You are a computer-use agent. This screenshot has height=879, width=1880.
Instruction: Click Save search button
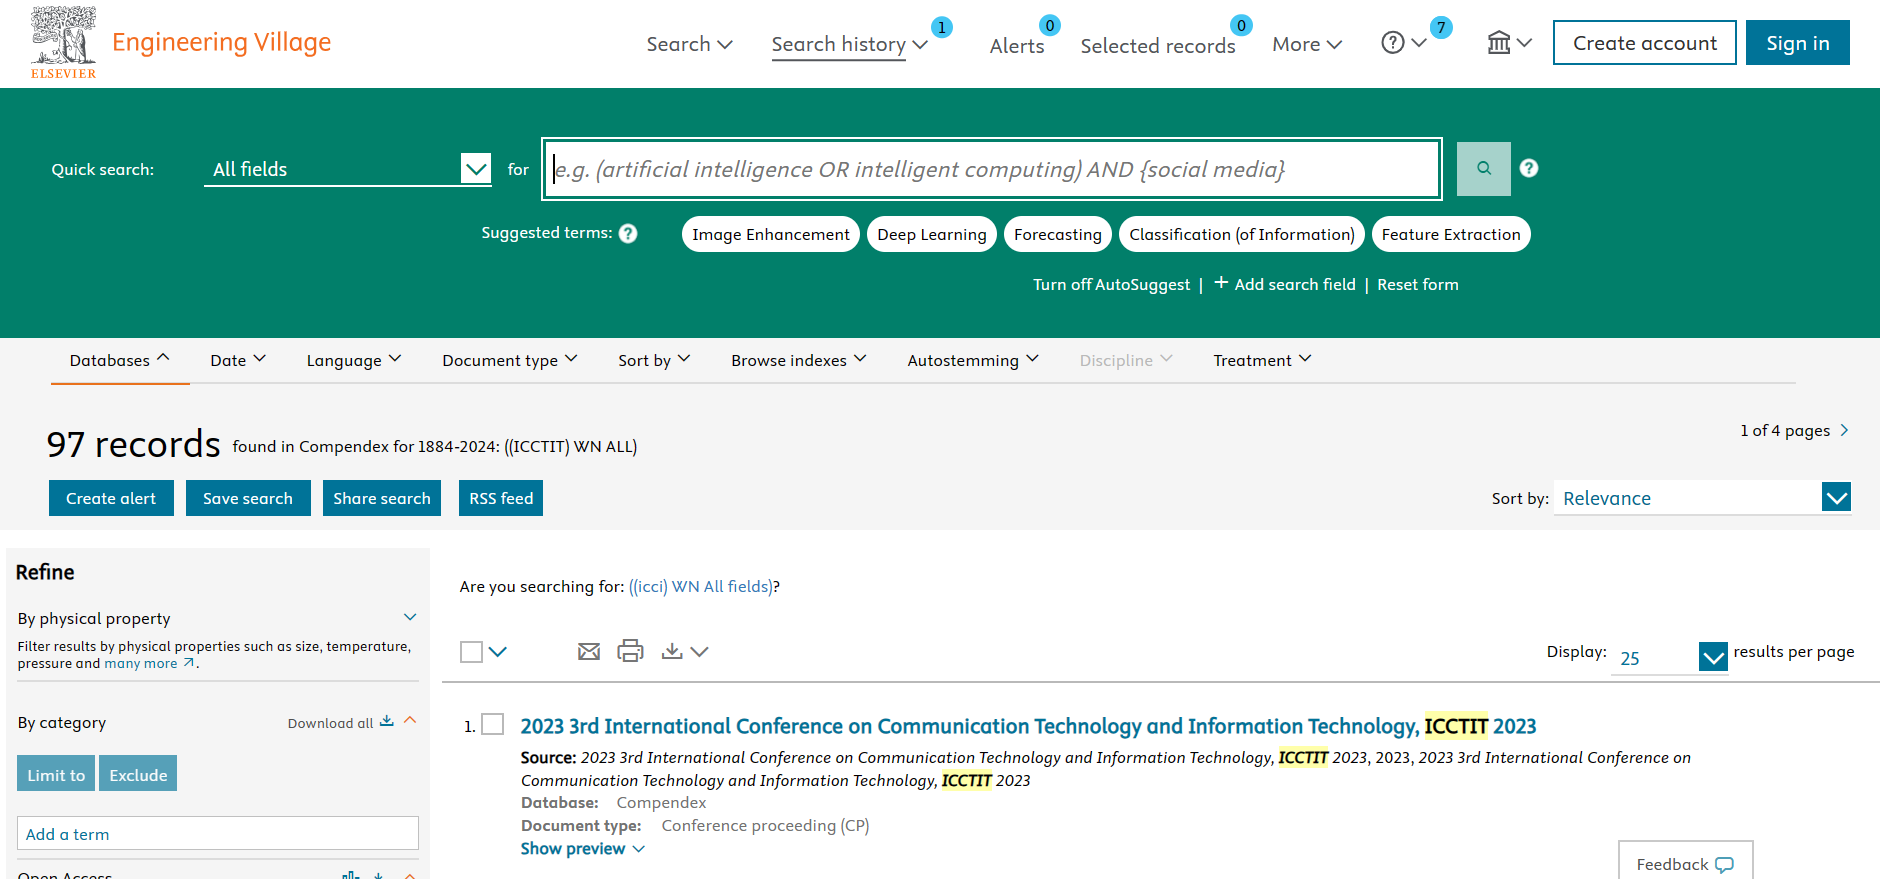(248, 498)
